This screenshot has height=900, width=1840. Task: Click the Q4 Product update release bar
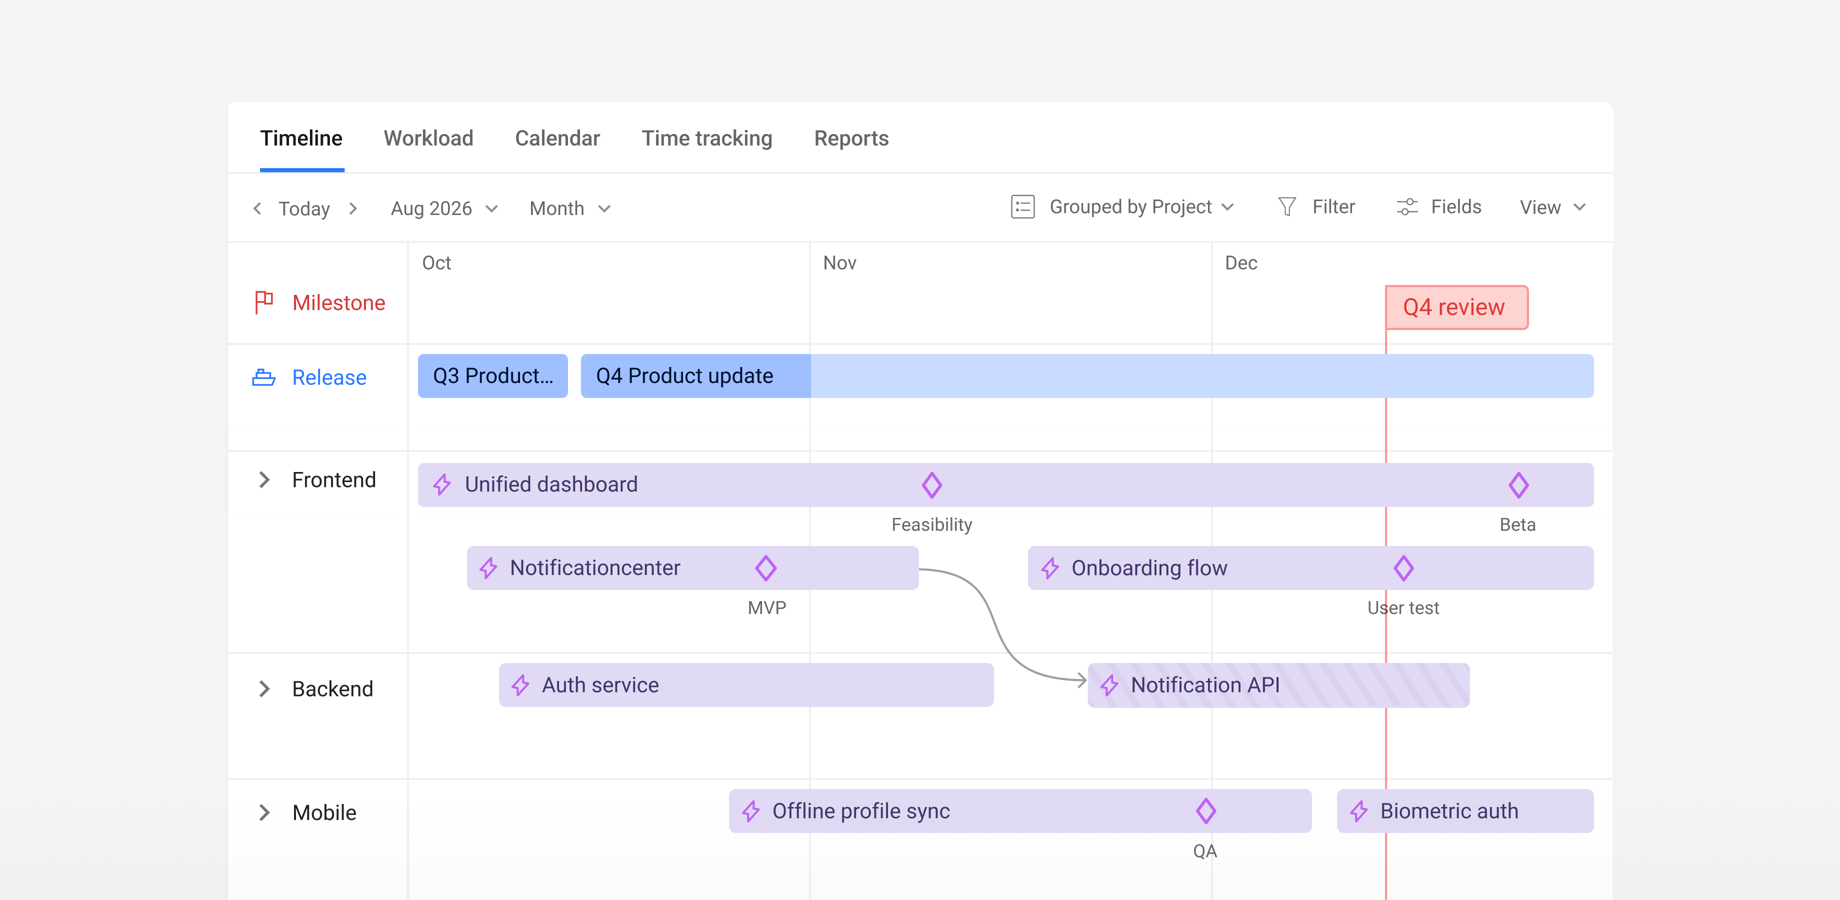coord(685,375)
